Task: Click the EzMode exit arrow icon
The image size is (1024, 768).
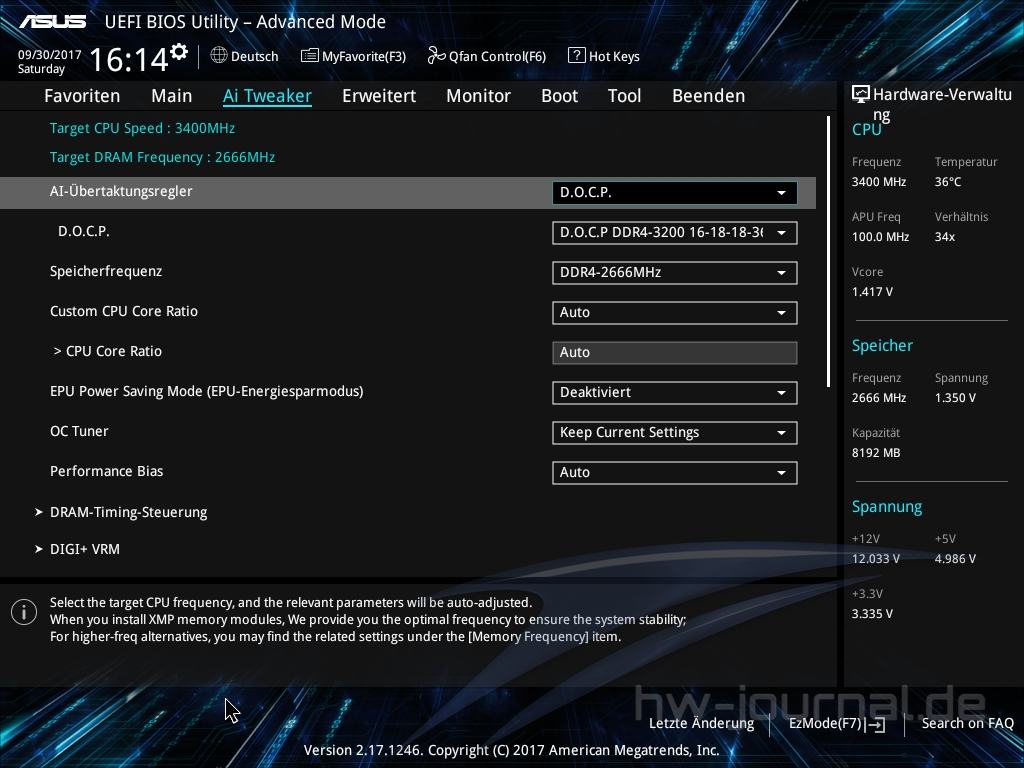Action: tap(876, 724)
